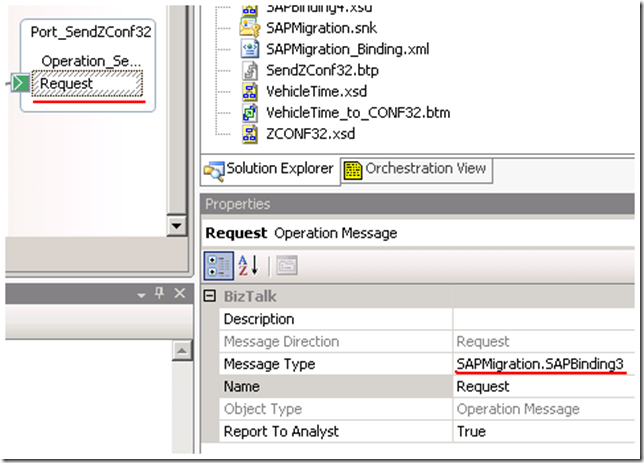
Task: Click the Request Operation Message object selector
Action: click(x=419, y=233)
